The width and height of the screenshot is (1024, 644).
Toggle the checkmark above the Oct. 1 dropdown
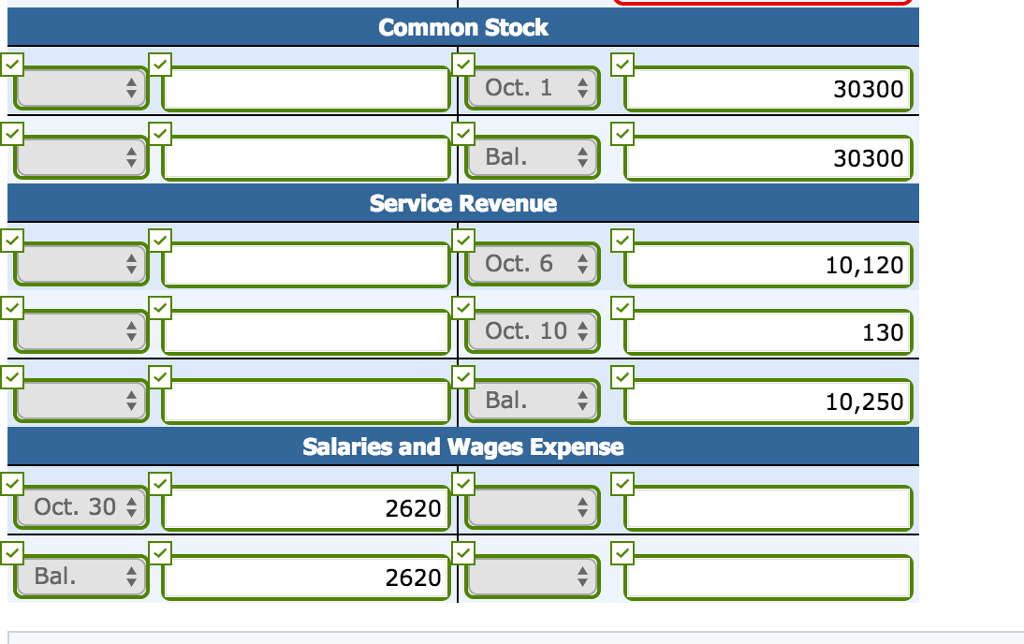[463, 64]
